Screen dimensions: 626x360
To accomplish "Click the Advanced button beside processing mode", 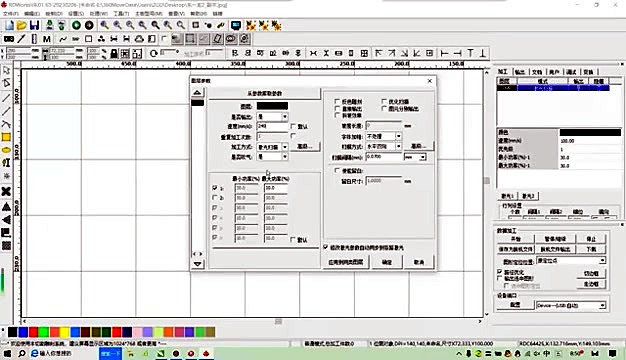I will (x=305, y=147).
